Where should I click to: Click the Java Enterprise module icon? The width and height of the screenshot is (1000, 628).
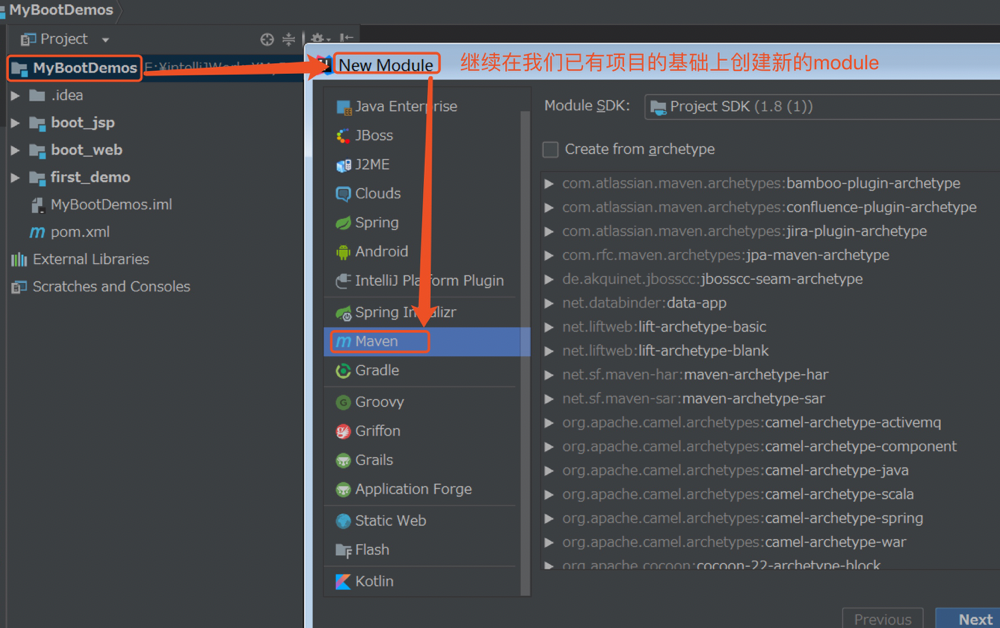point(344,107)
